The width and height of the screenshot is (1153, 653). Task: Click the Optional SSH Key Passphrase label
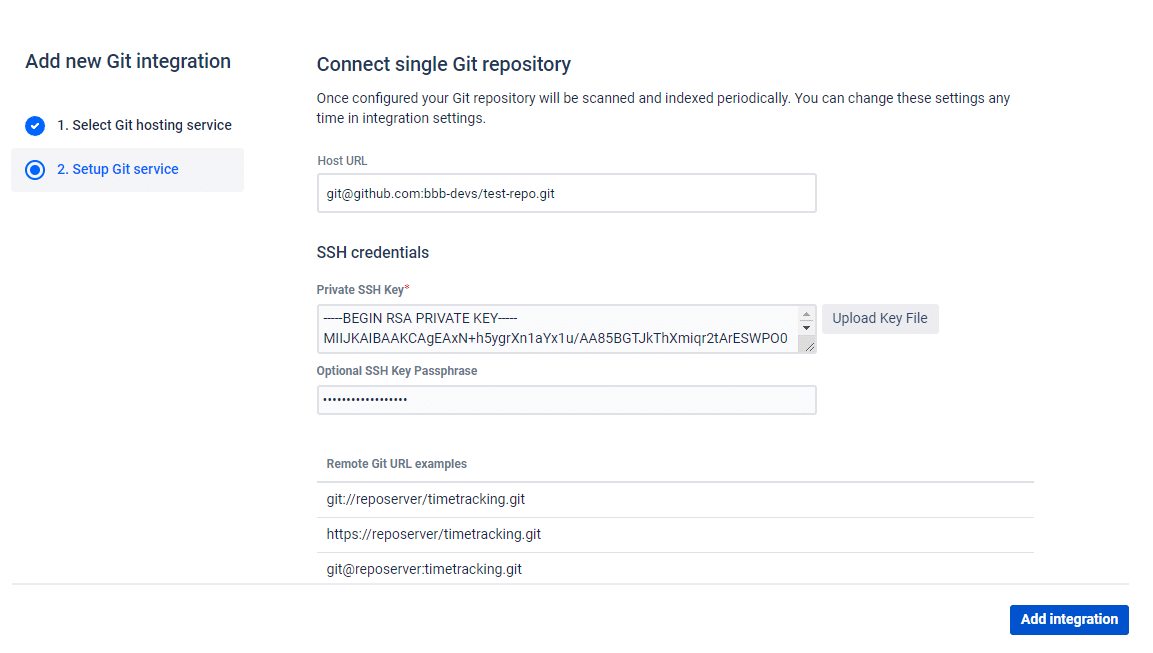click(x=396, y=371)
